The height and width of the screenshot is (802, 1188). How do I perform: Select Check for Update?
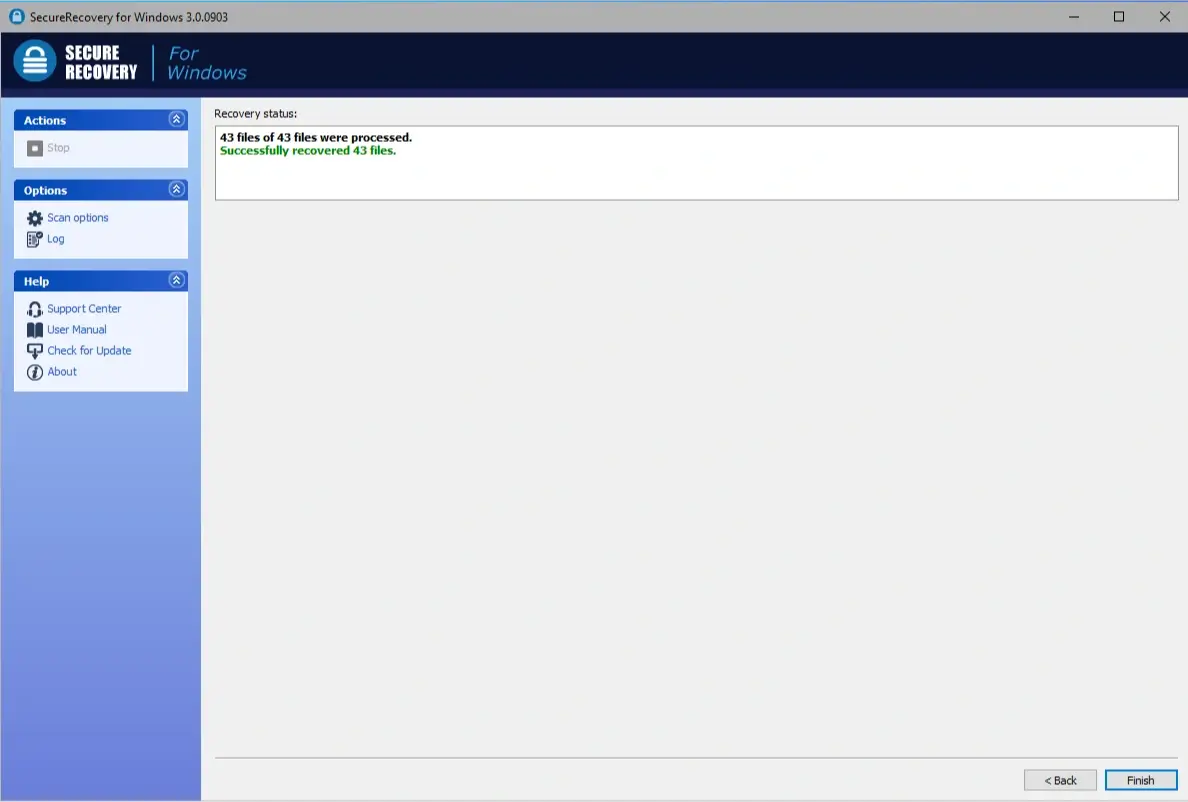(x=89, y=350)
